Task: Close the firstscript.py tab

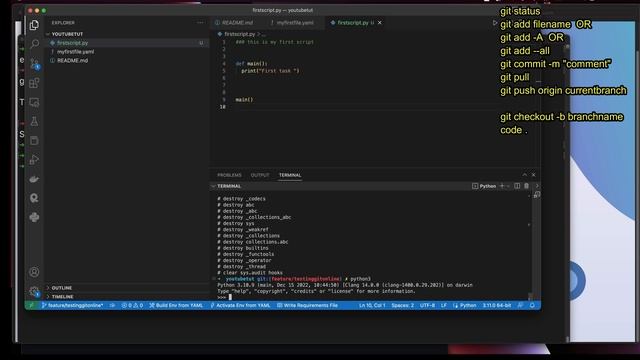Action: [380, 23]
